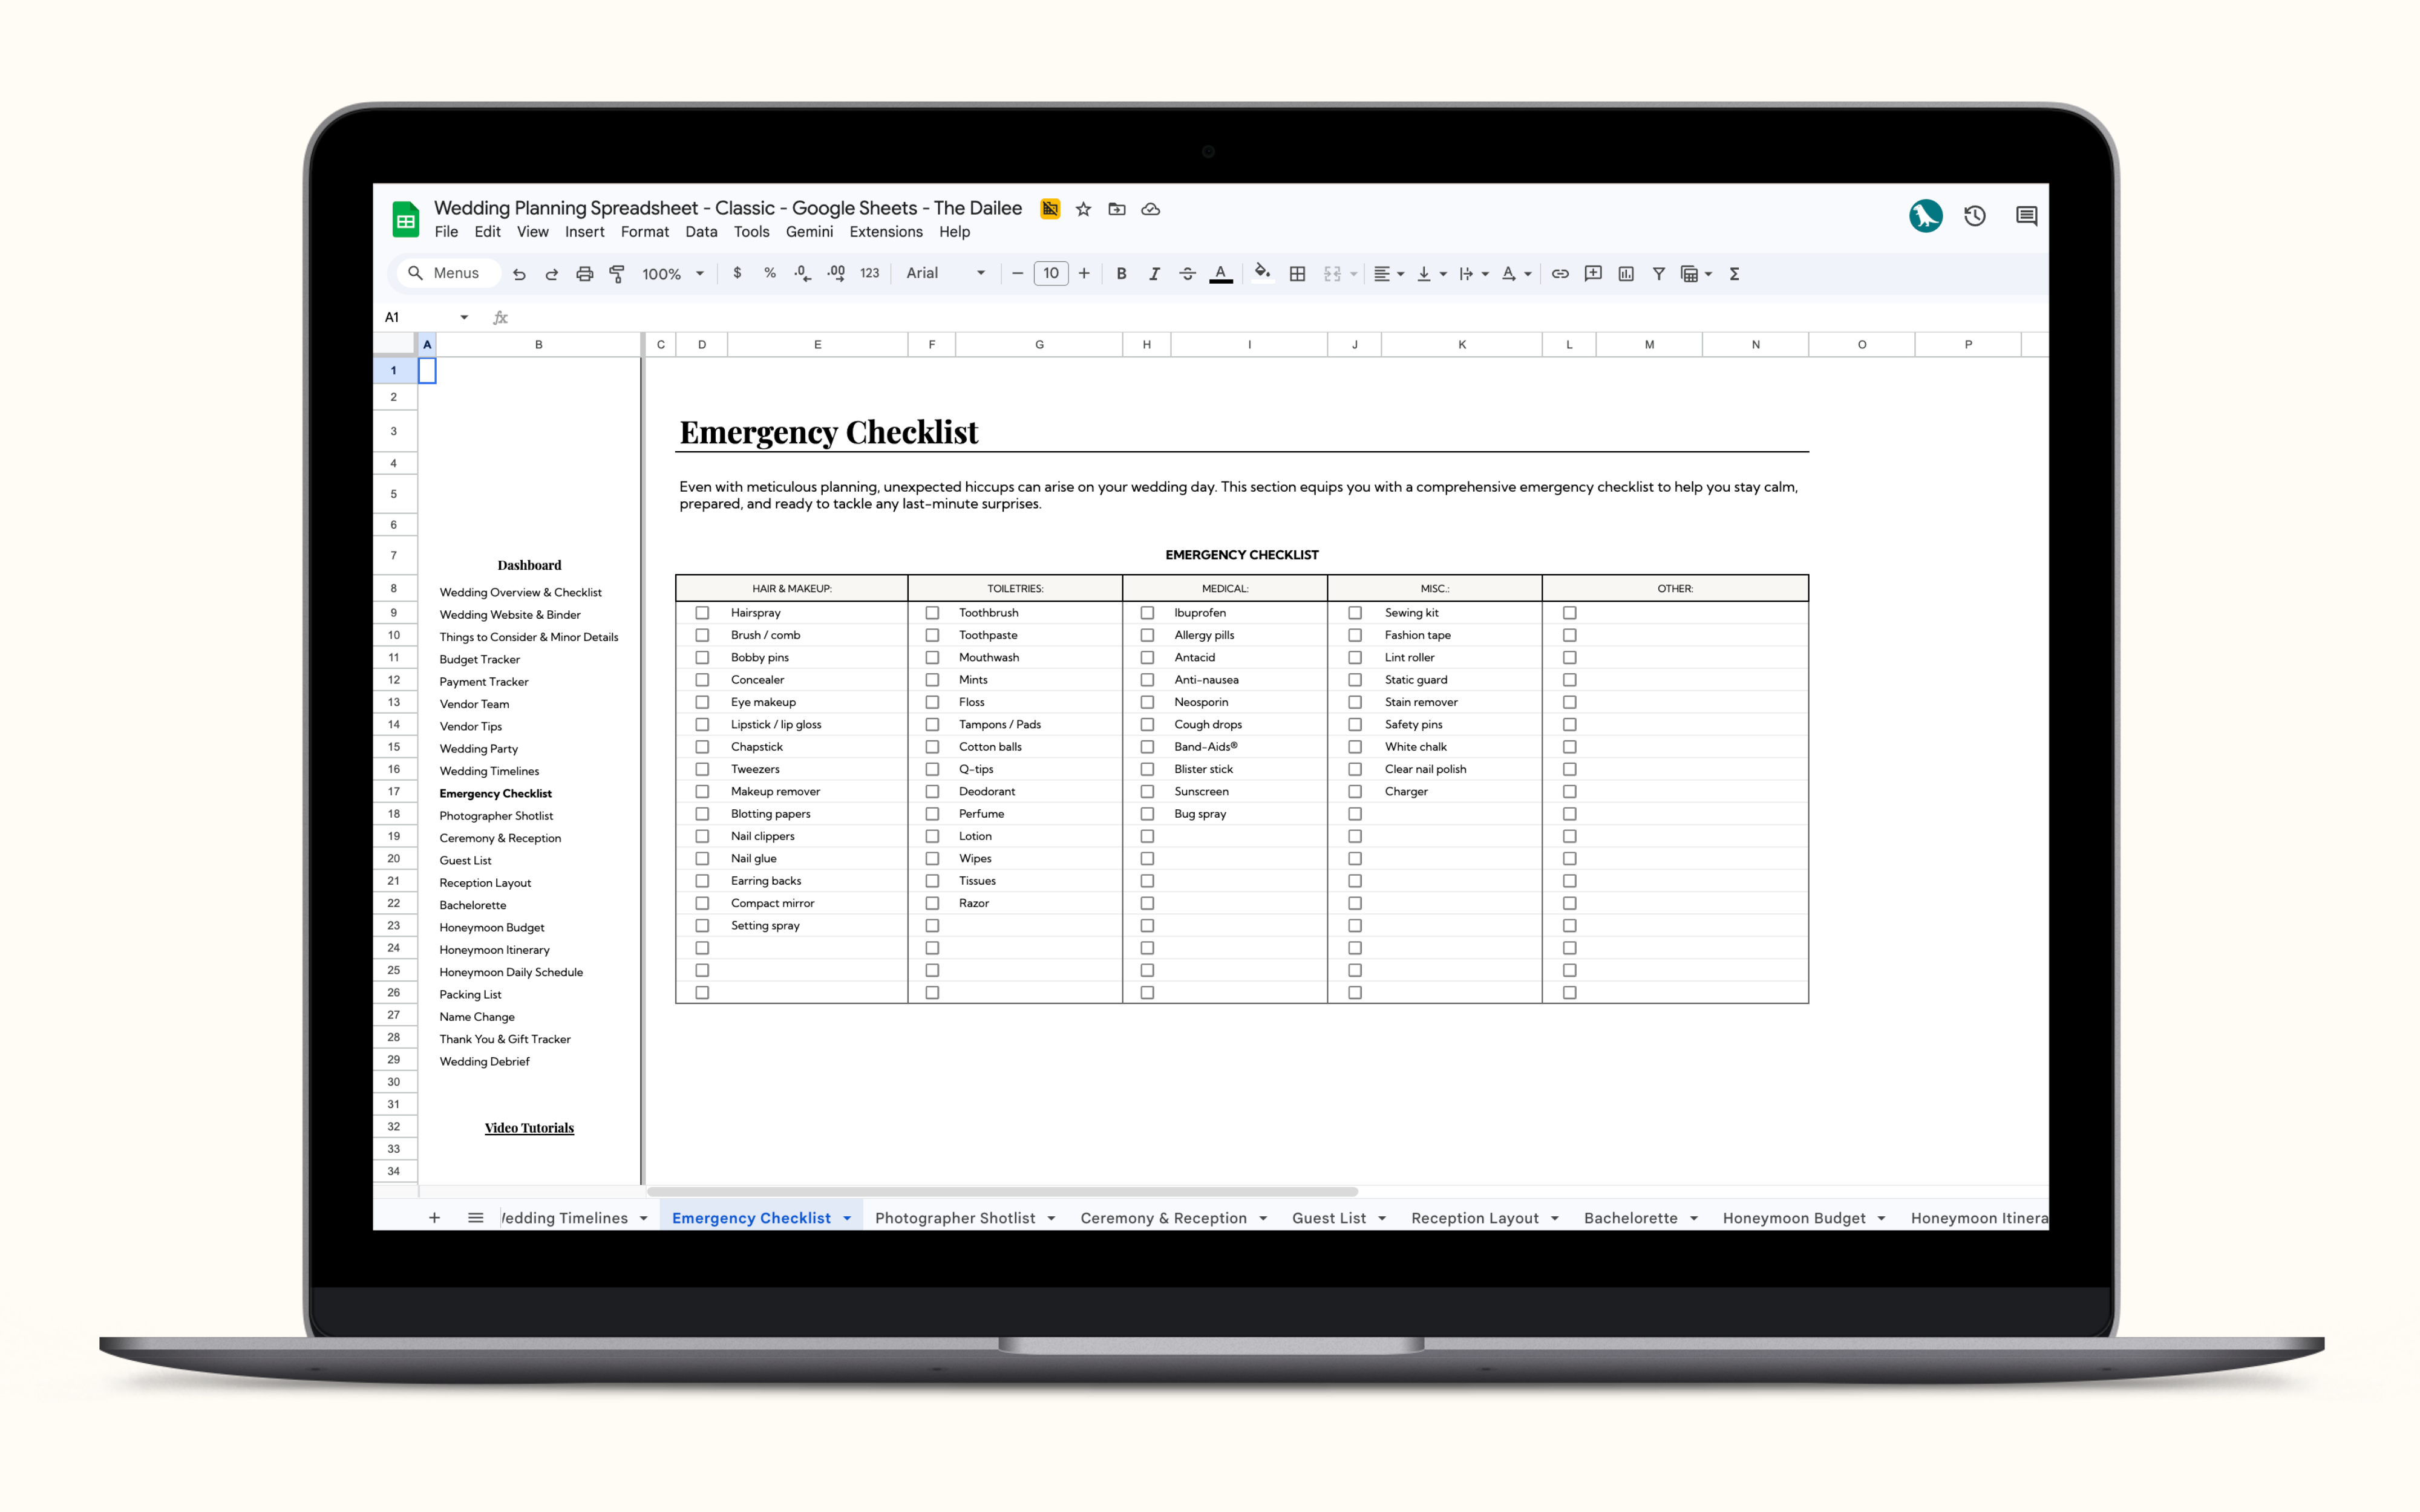Open the fill color picker

(1262, 274)
